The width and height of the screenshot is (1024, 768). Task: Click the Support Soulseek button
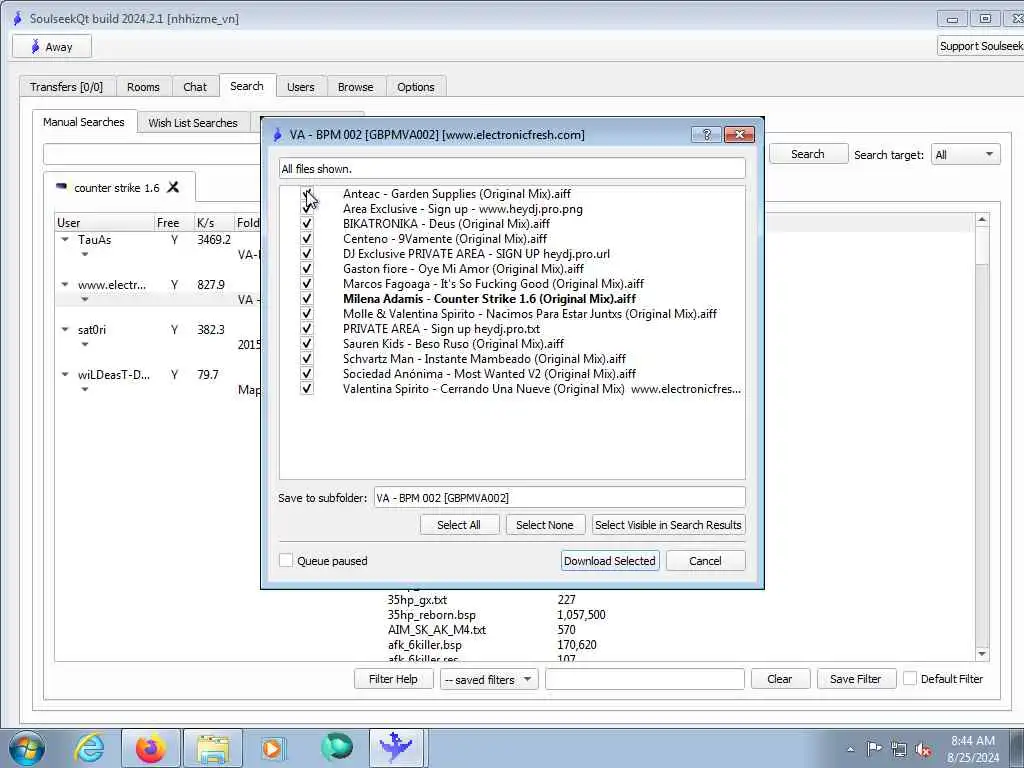[x=981, y=46]
